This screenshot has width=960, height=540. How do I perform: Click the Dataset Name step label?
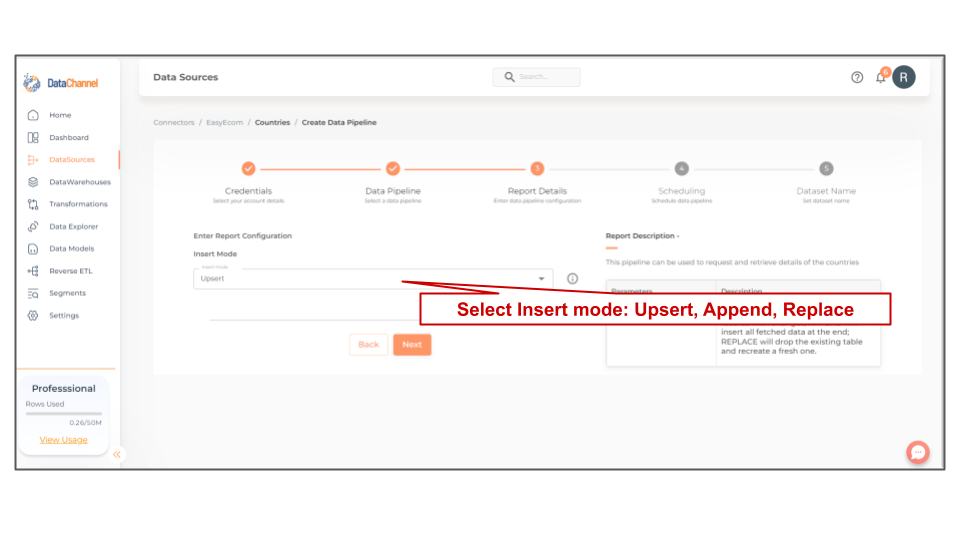click(826, 191)
